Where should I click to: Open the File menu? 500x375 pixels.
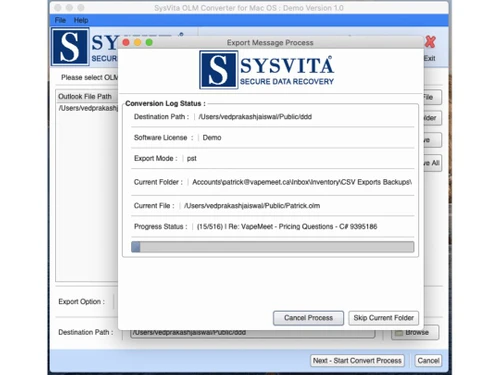[60, 20]
